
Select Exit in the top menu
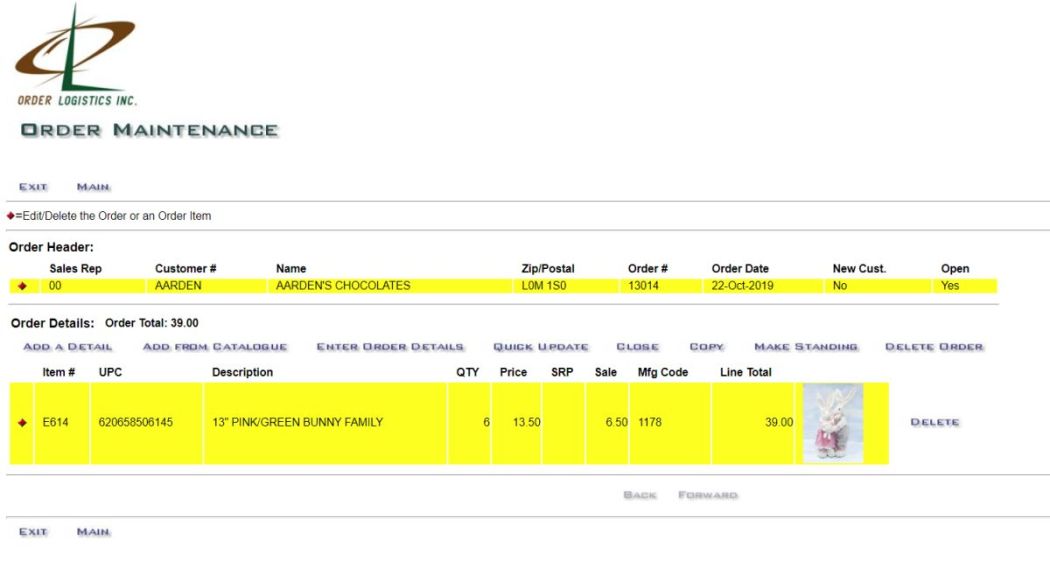click(31, 185)
